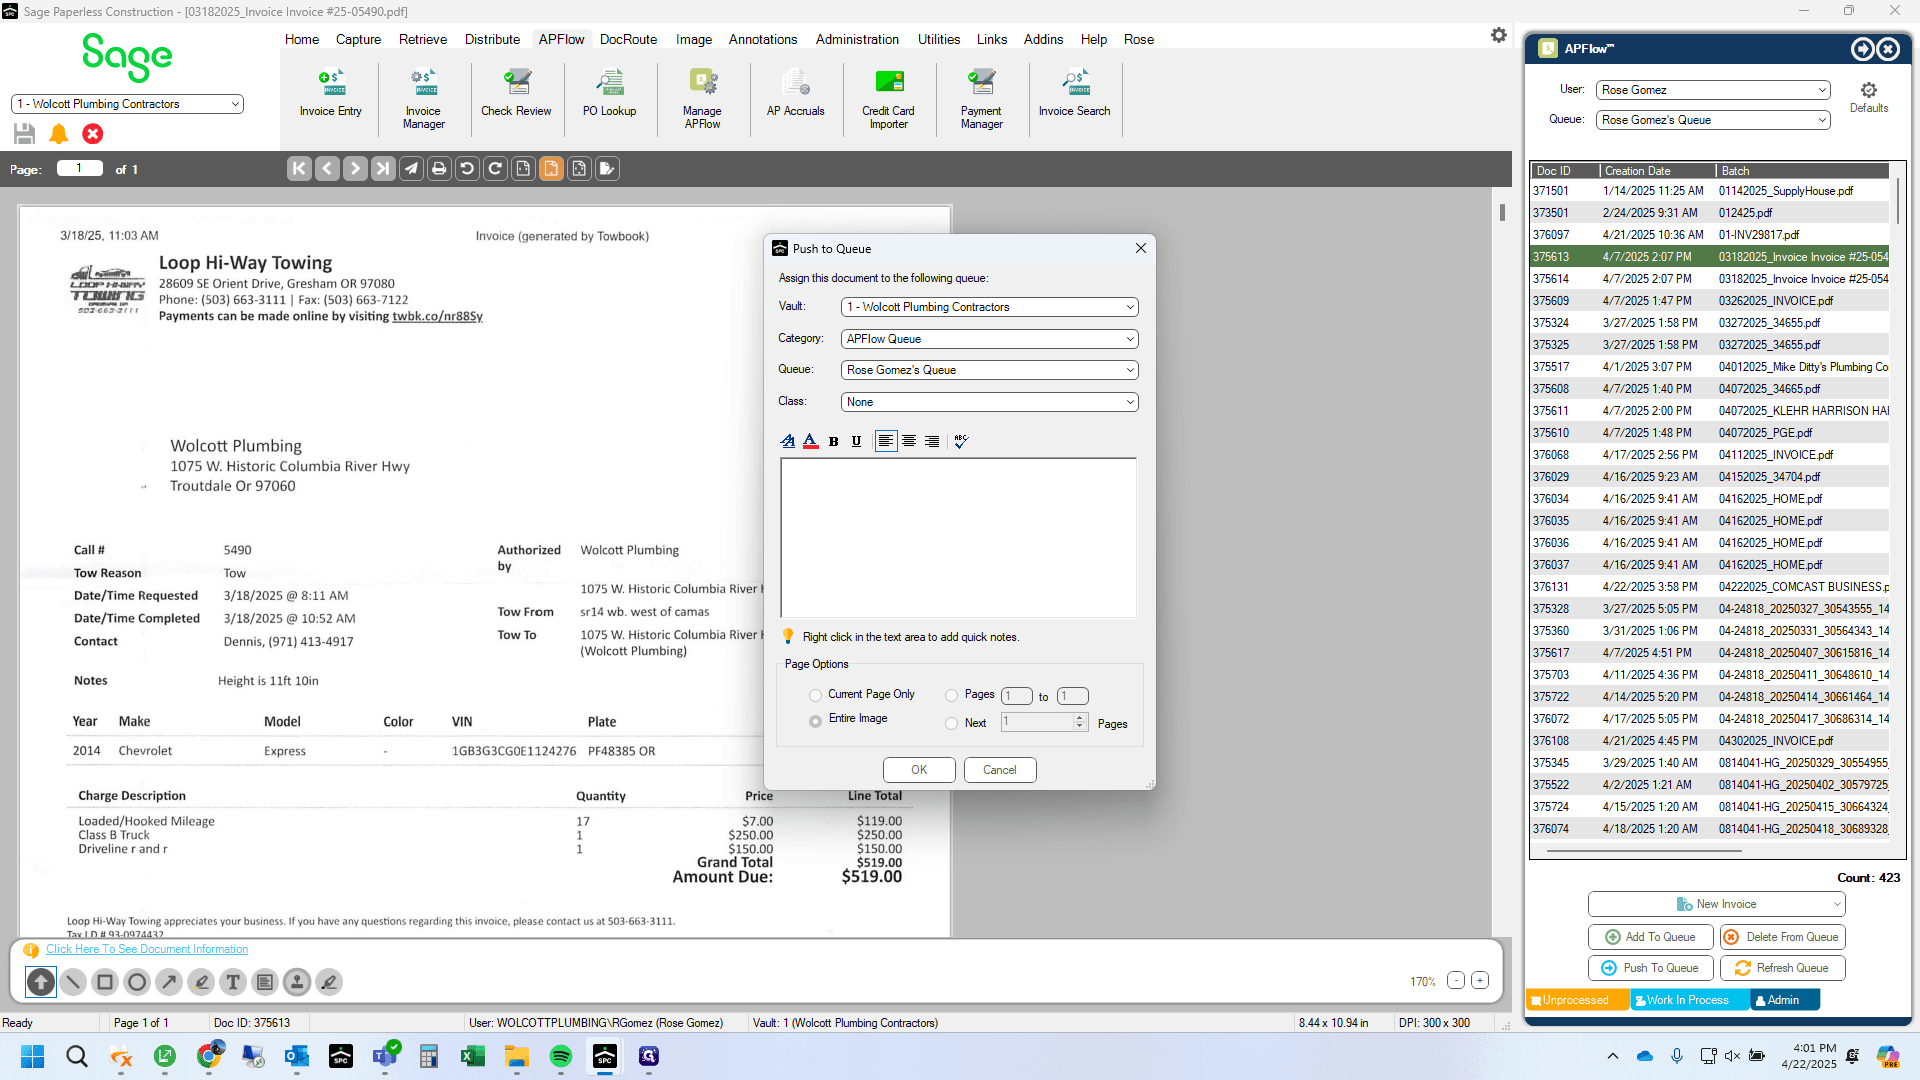Select the Rectangle annotation tool
1920x1080 pixels.
[x=105, y=982]
